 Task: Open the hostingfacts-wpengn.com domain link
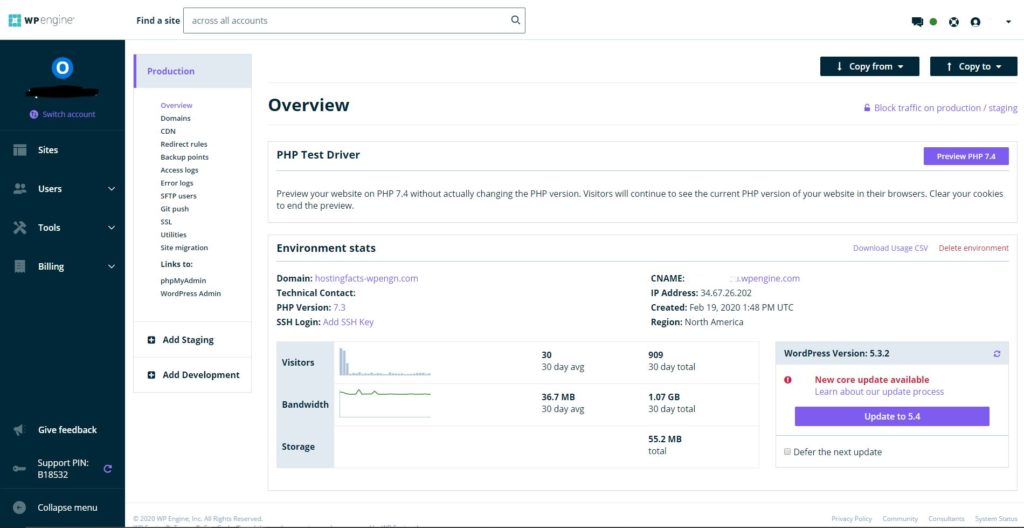[366, 278]
